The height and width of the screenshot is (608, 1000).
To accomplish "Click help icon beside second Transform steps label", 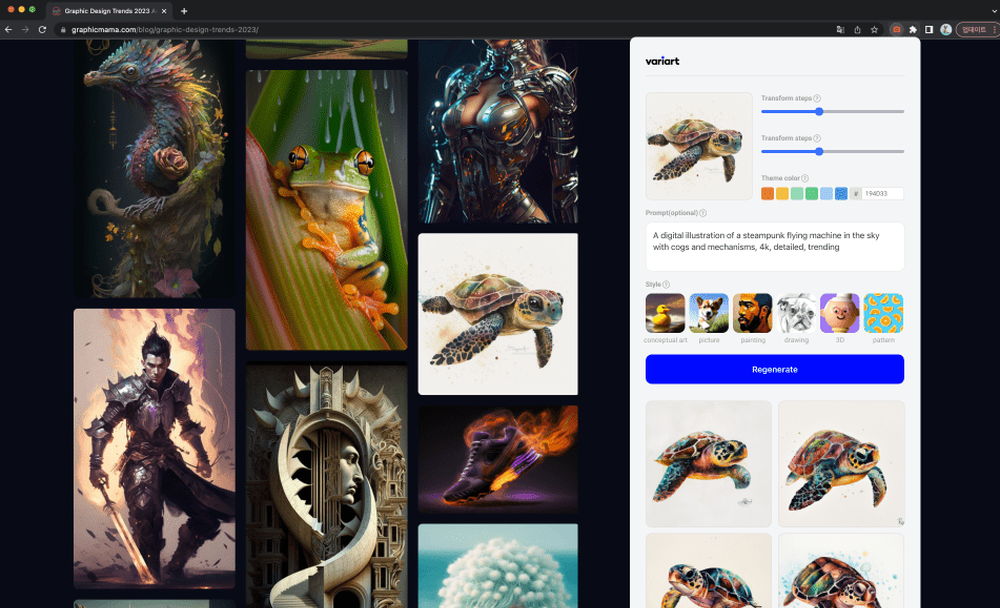I will coord(817,138).
